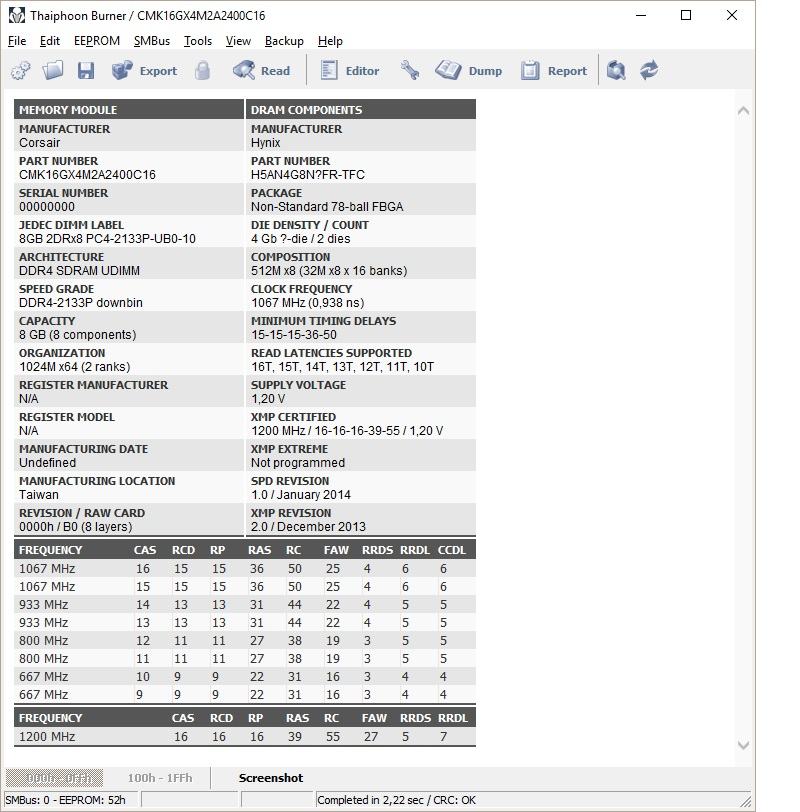The height and width of the screenshot is (812, 800).
Task: Open the Edit menu
Action: pyautogui.click(x=50, y=41)
